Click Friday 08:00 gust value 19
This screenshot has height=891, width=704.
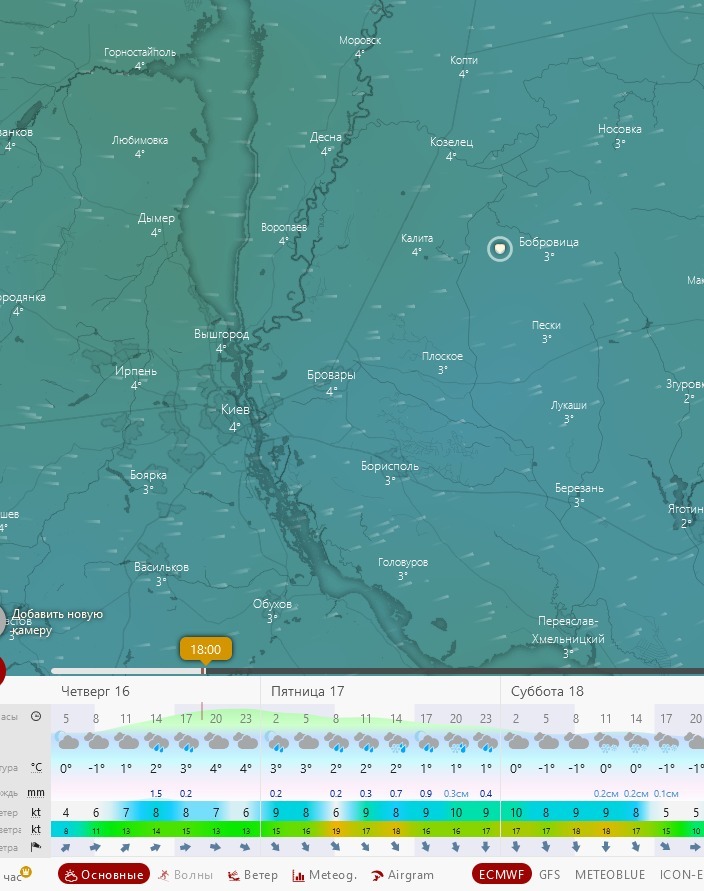click(x=336, y=831)
